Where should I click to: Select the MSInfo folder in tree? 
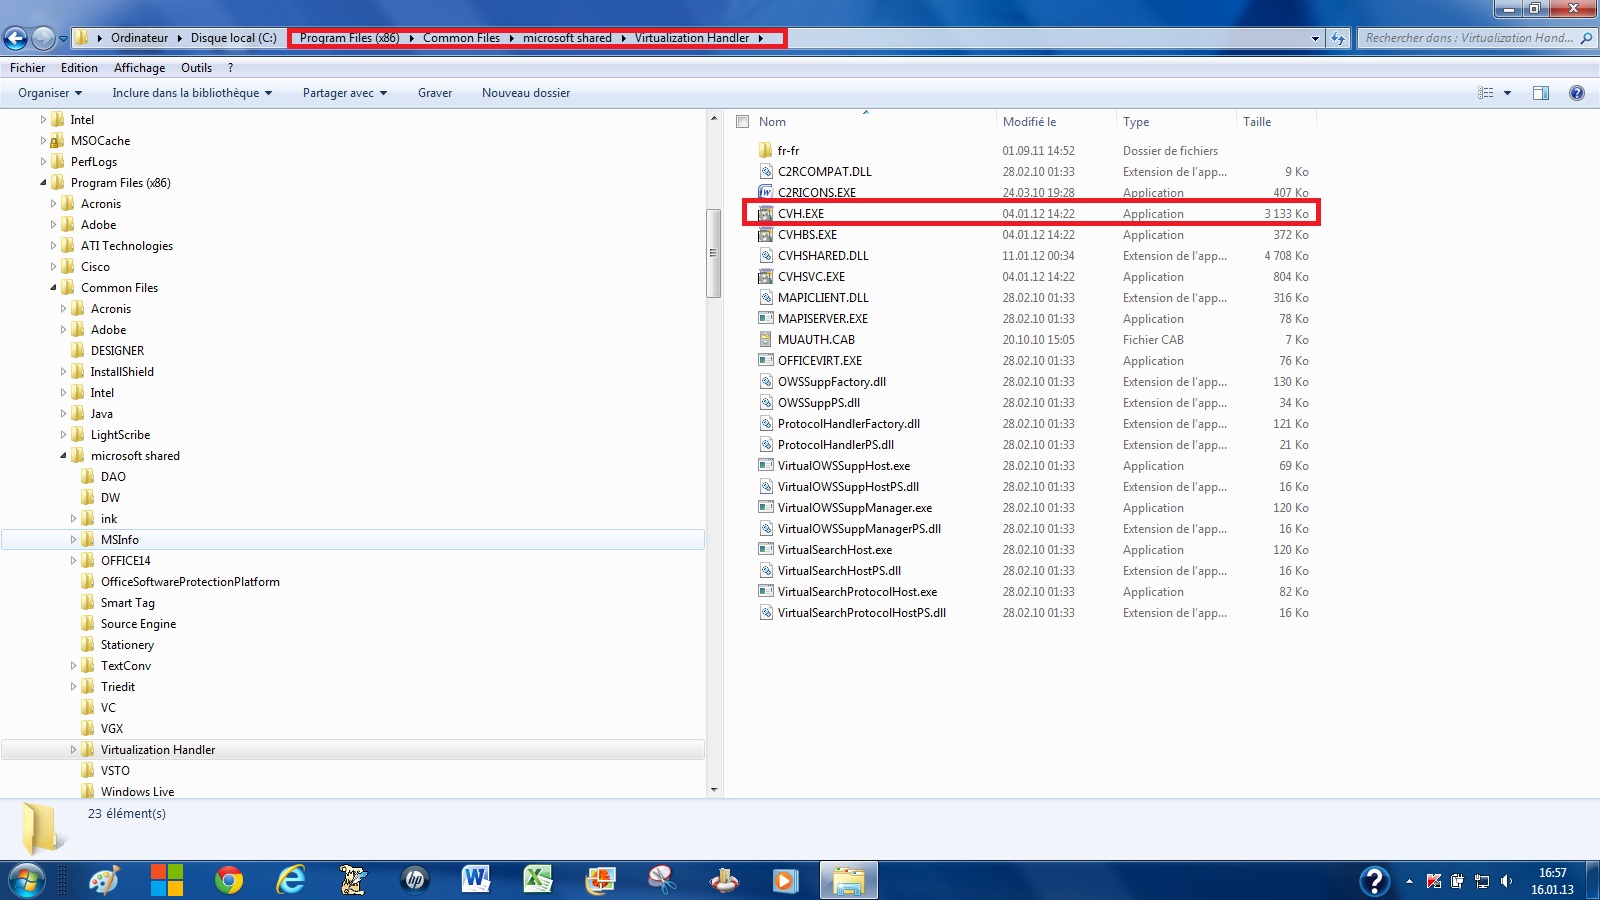point(119,540)
